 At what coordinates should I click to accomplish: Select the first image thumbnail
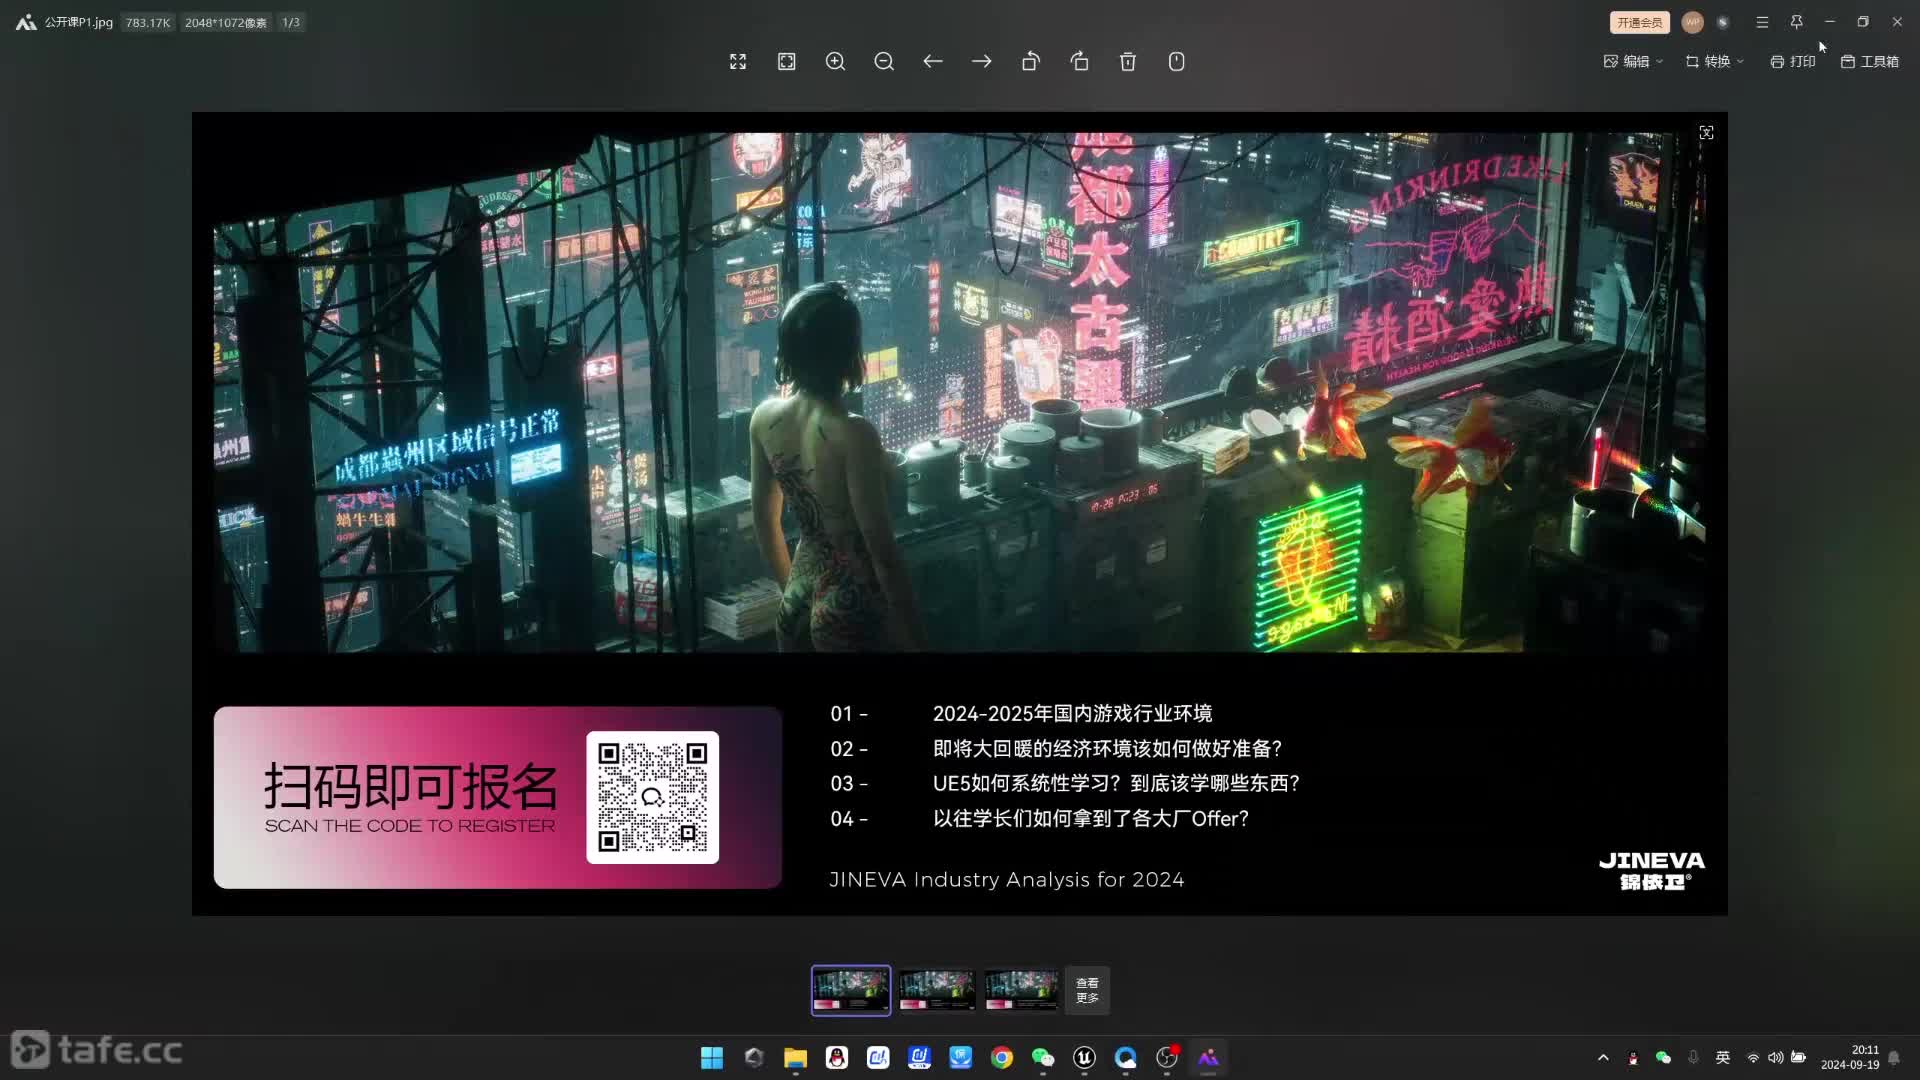(851, 990)
